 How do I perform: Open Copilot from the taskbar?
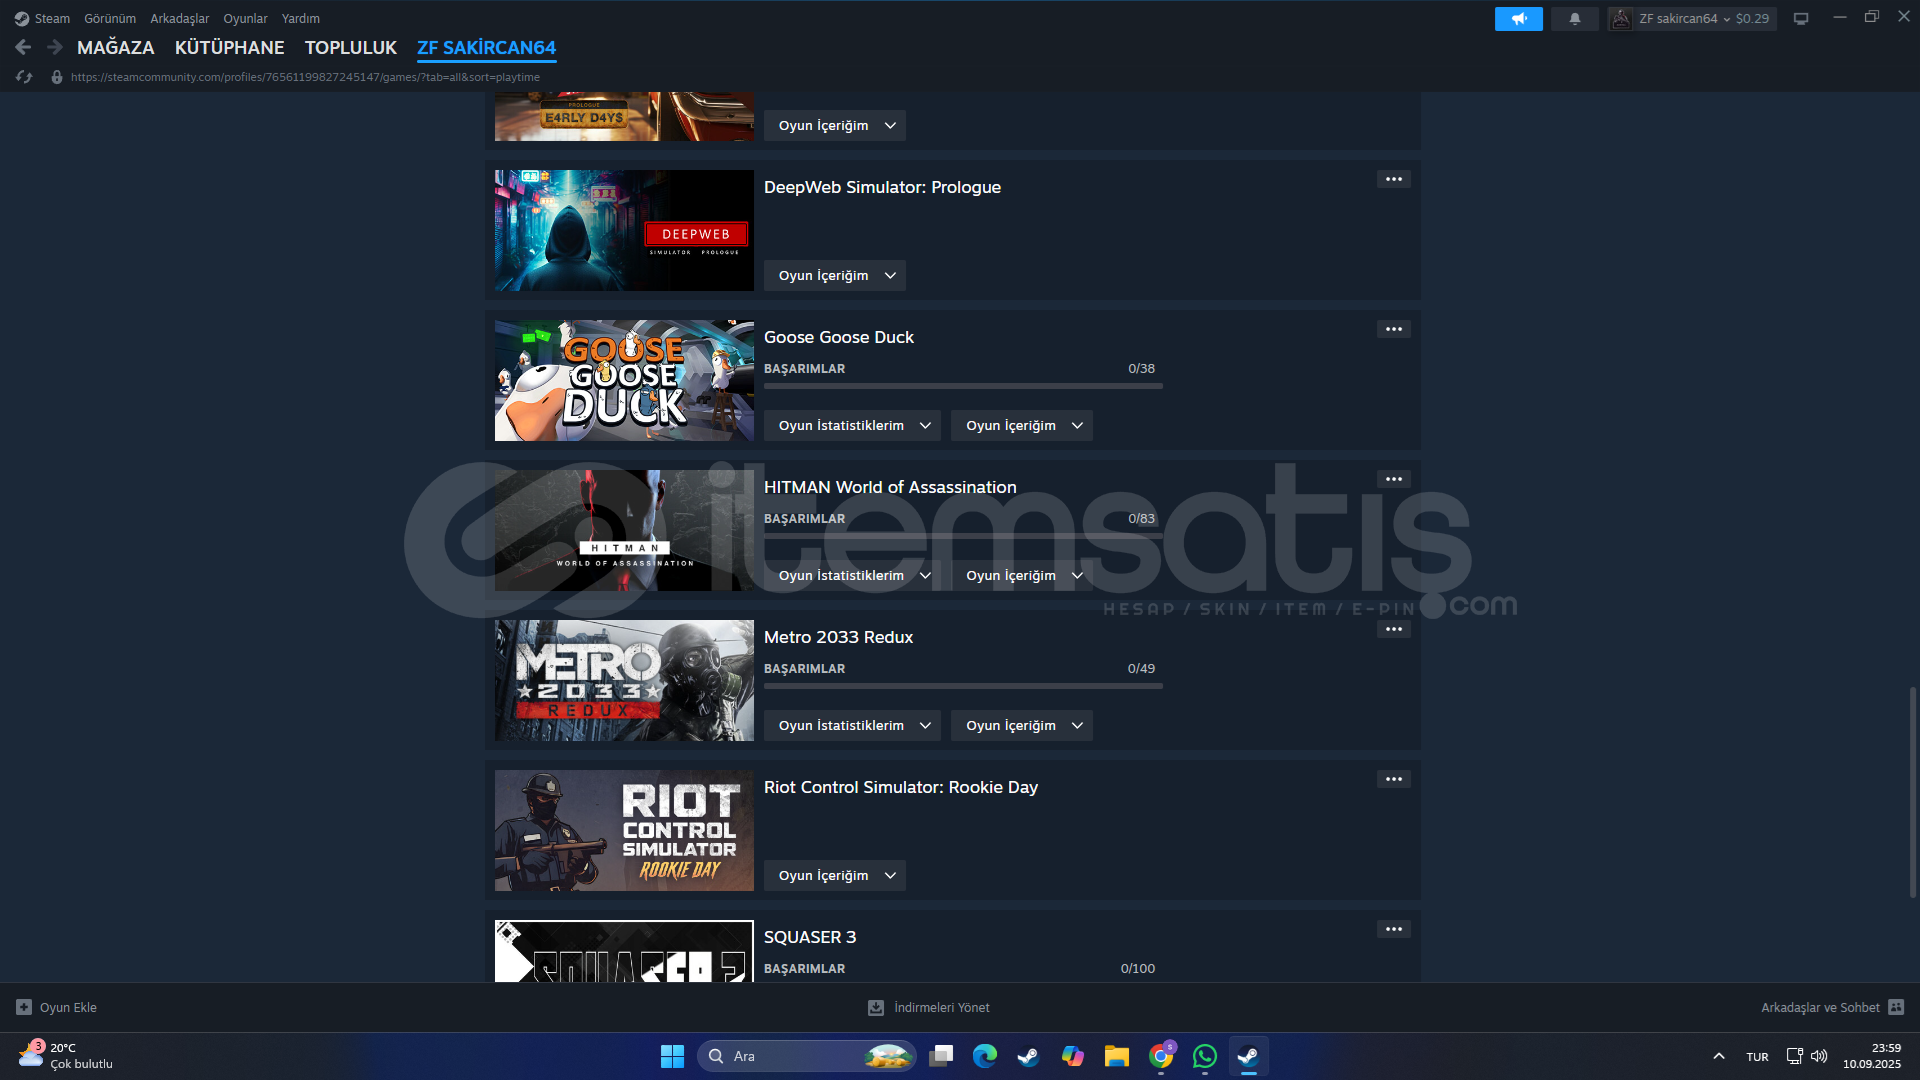(1073, 1056)
